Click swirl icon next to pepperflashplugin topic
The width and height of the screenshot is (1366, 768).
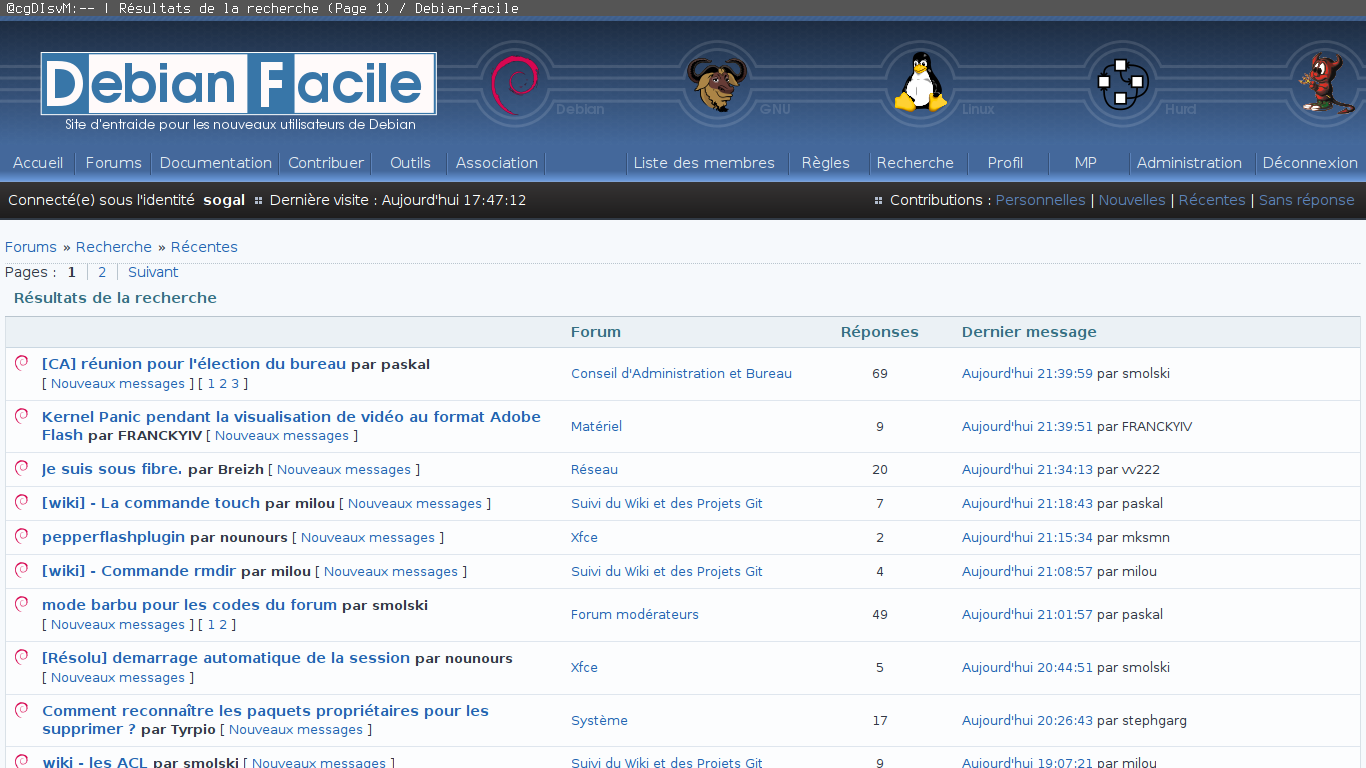click(22, 536)
